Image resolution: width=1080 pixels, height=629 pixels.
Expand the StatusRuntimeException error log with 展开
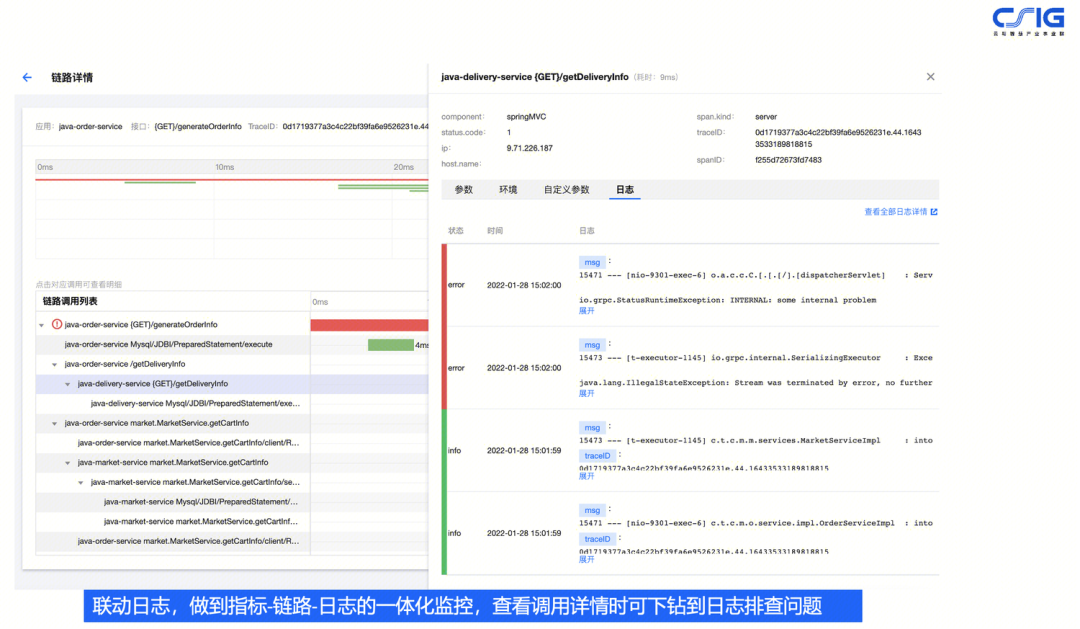click(586, 311)
